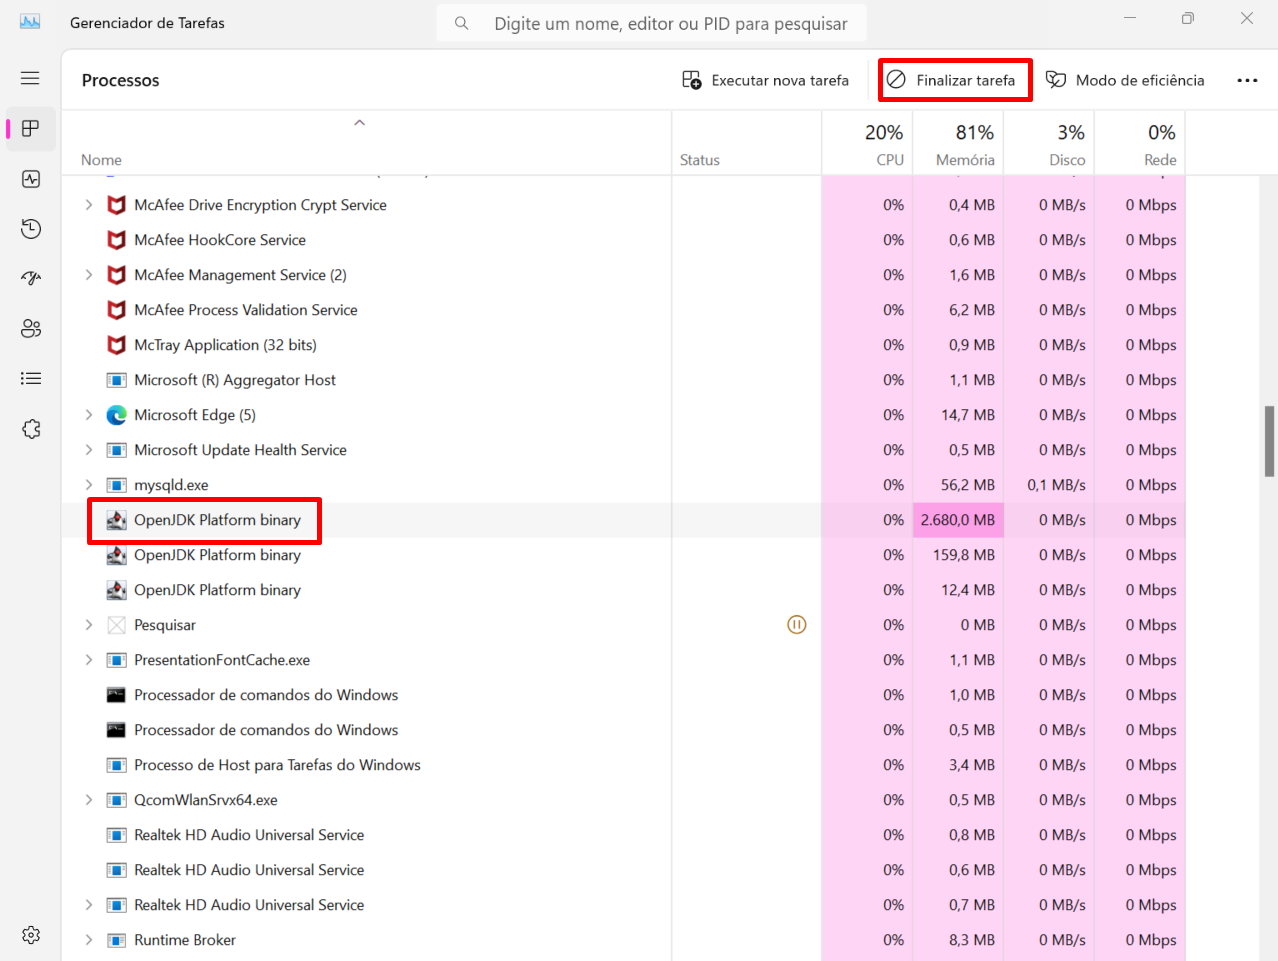Enable Modo de eficiência
This screenshot has height=961, width=1278.
1125,80
